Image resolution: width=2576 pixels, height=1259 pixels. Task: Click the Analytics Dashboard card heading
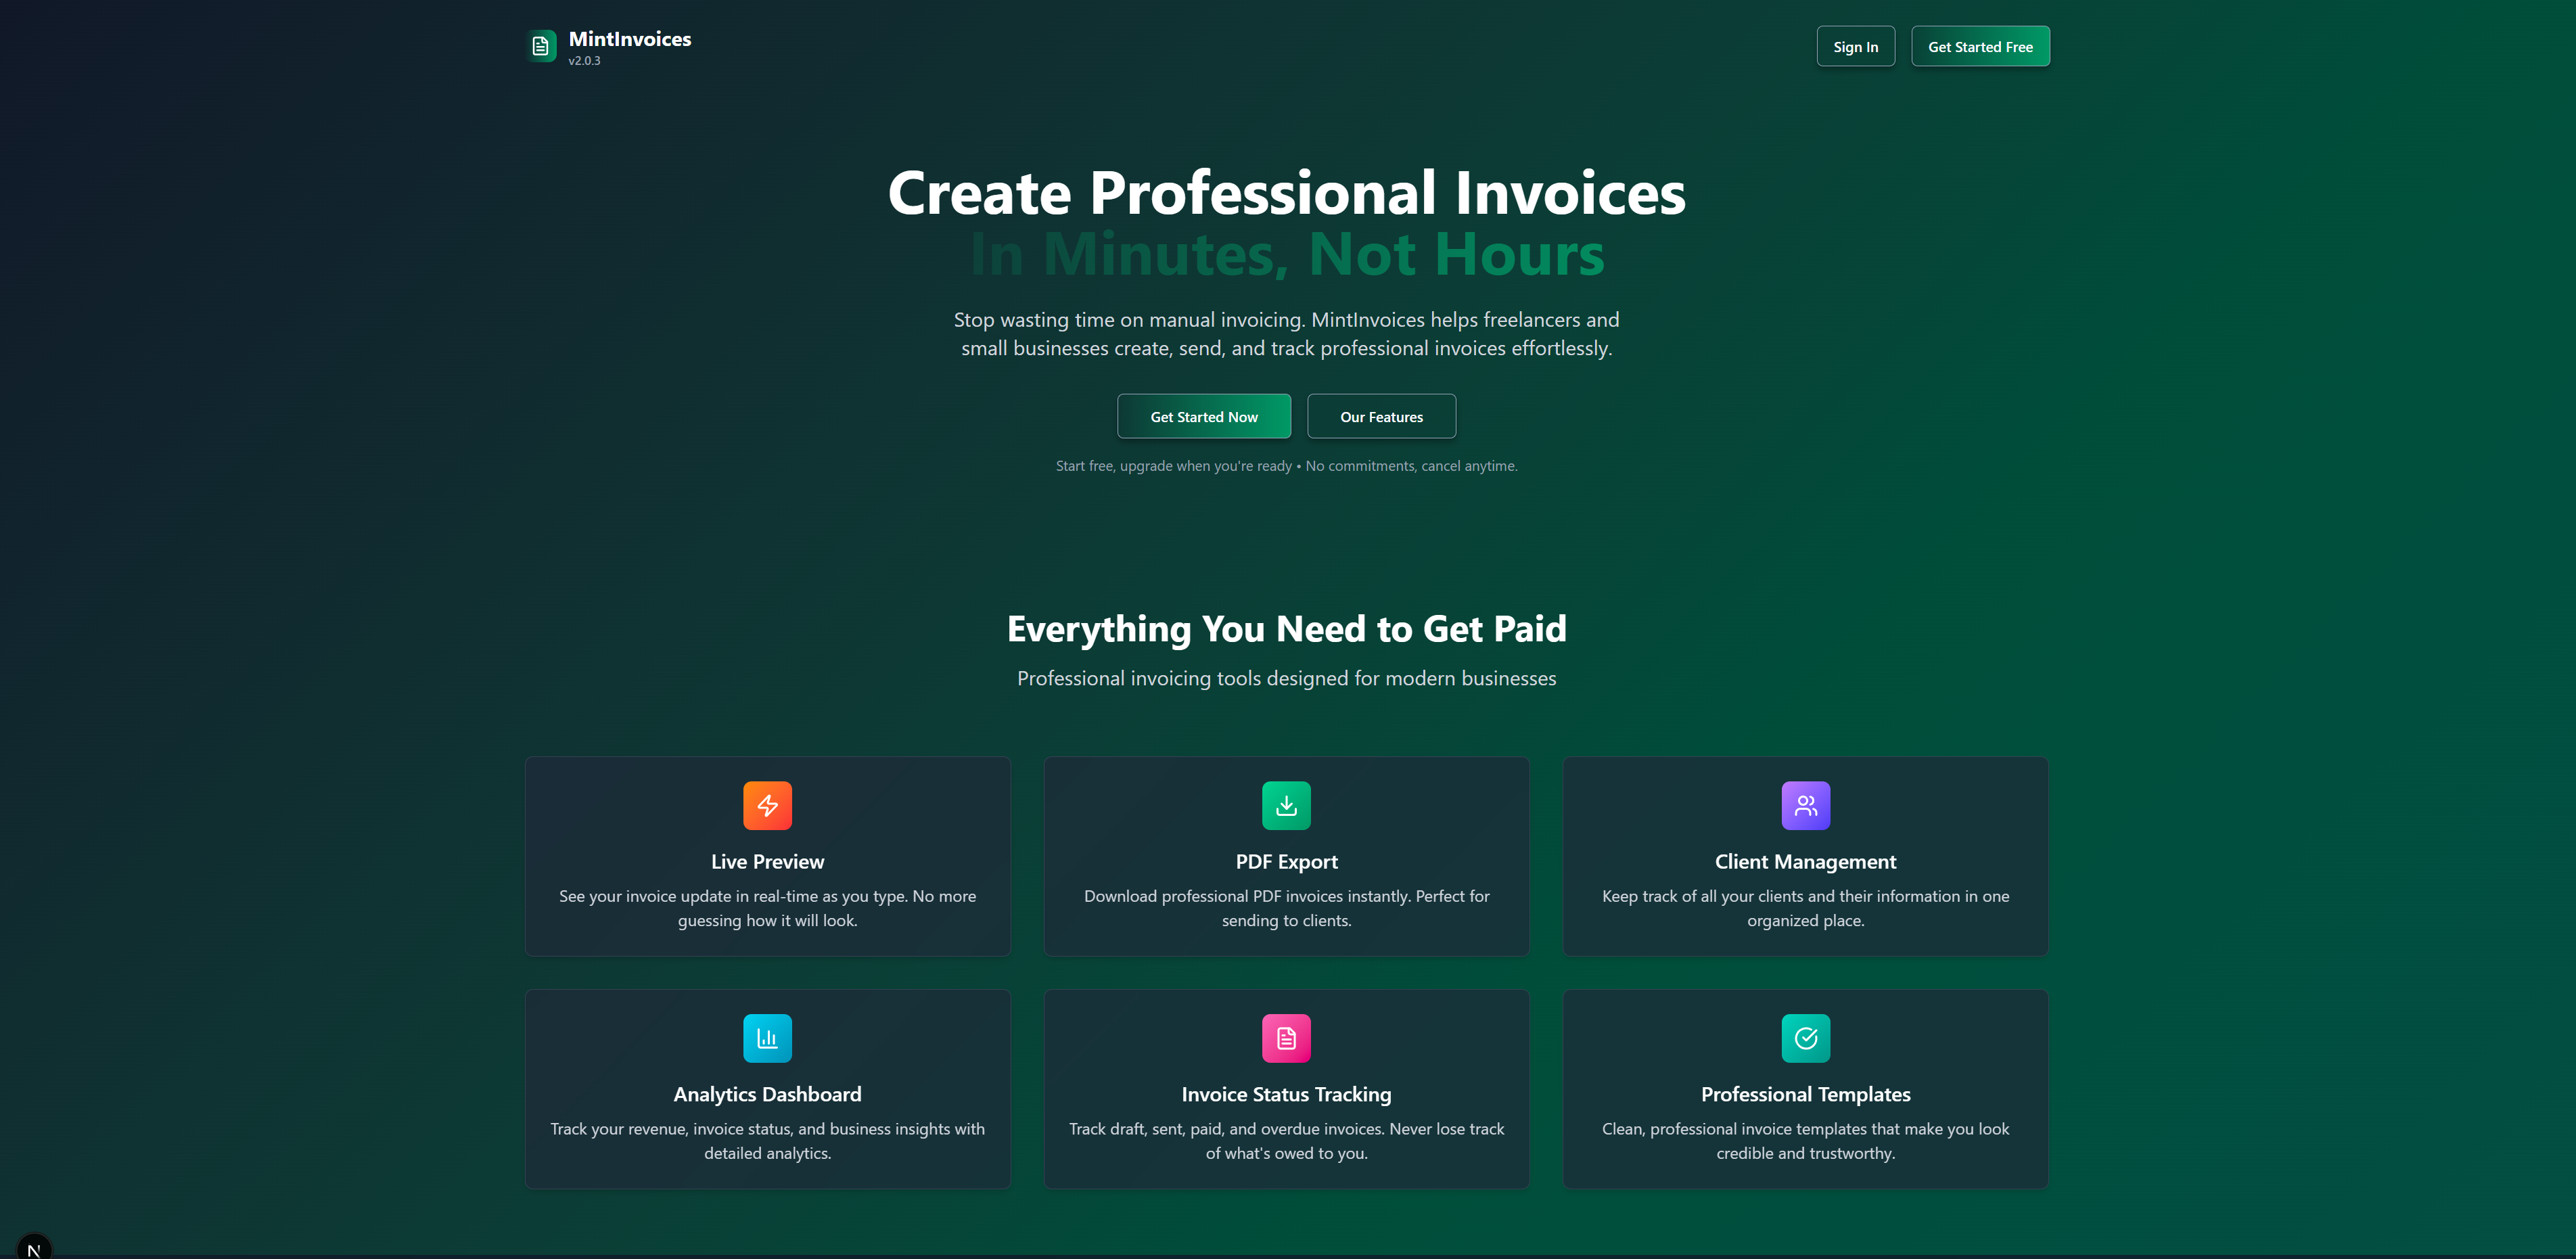767,1095
